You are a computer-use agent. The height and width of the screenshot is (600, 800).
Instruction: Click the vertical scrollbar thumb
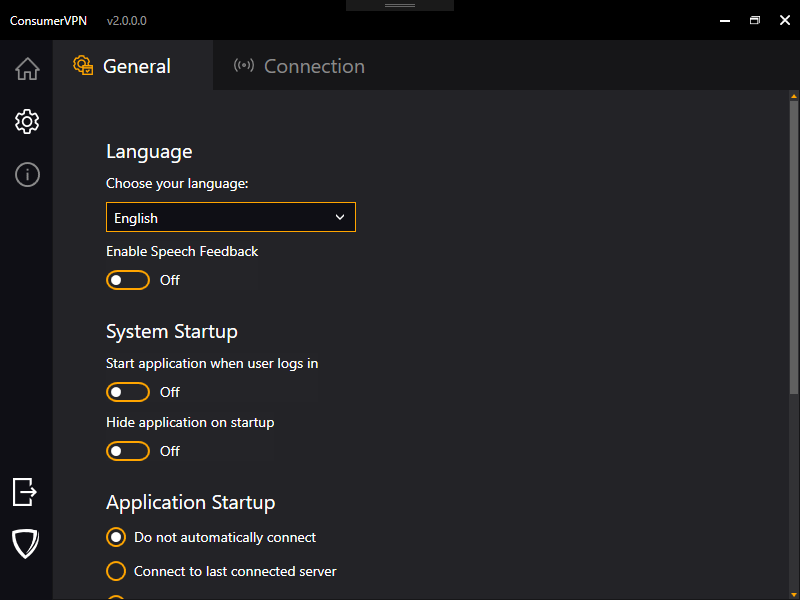[793, 247]
